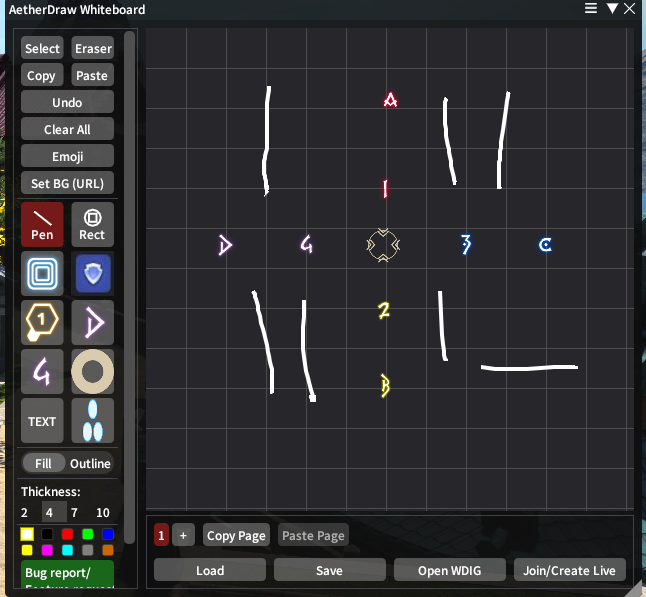Pick the yellow color swatch
The width and height of the screenshot is (646, 597).
click(x=27, y=550)
